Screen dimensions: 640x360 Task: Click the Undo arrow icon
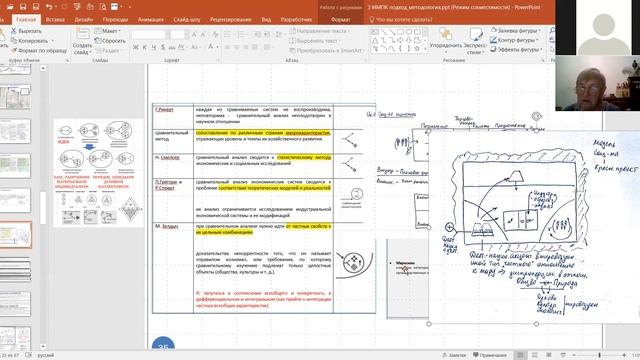click(x=49, y=7)
